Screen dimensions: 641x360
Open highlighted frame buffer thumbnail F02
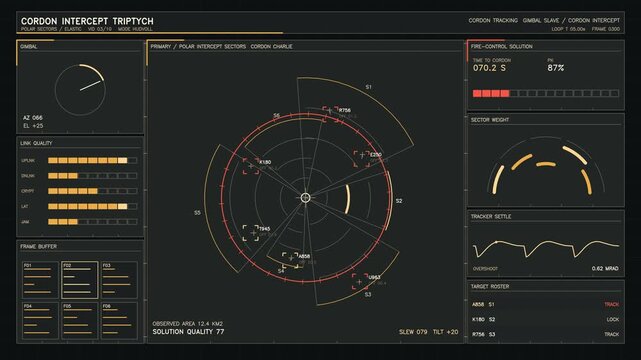tap(80, 280)
